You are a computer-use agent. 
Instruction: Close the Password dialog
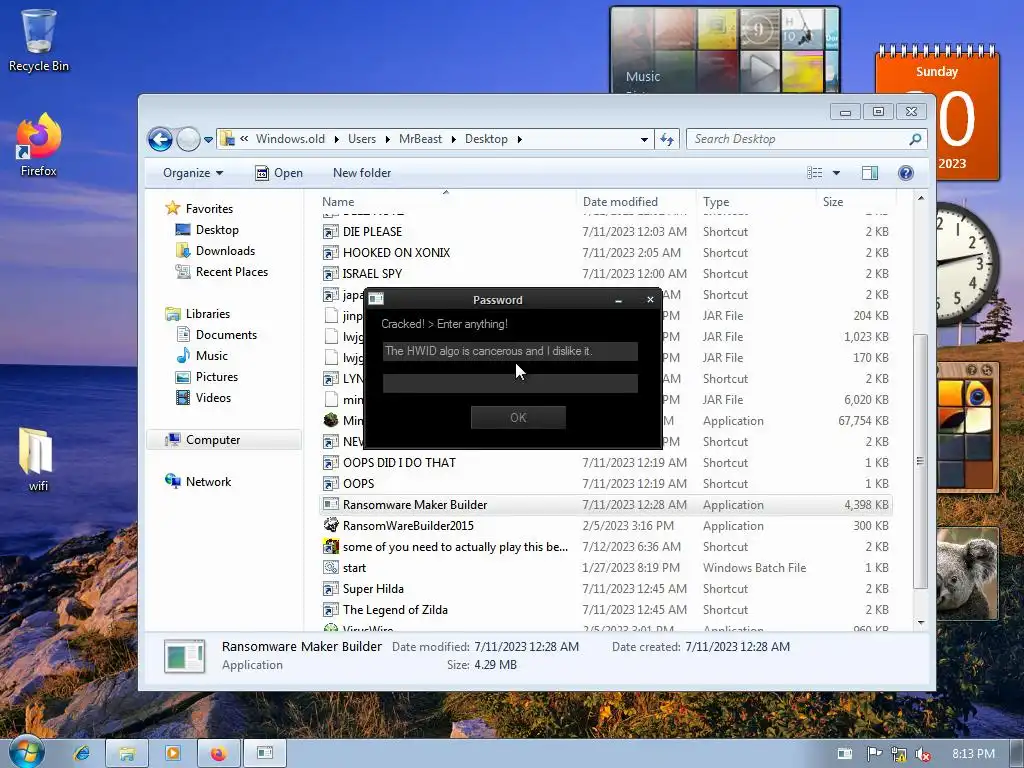(650, 300)
